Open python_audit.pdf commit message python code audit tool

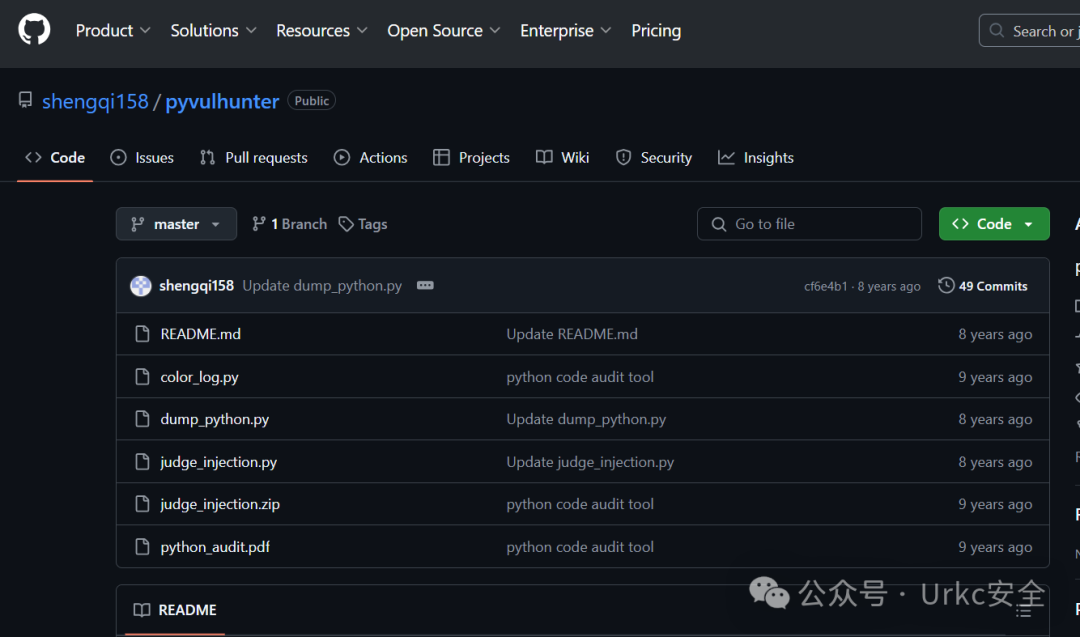click(580, 547)
